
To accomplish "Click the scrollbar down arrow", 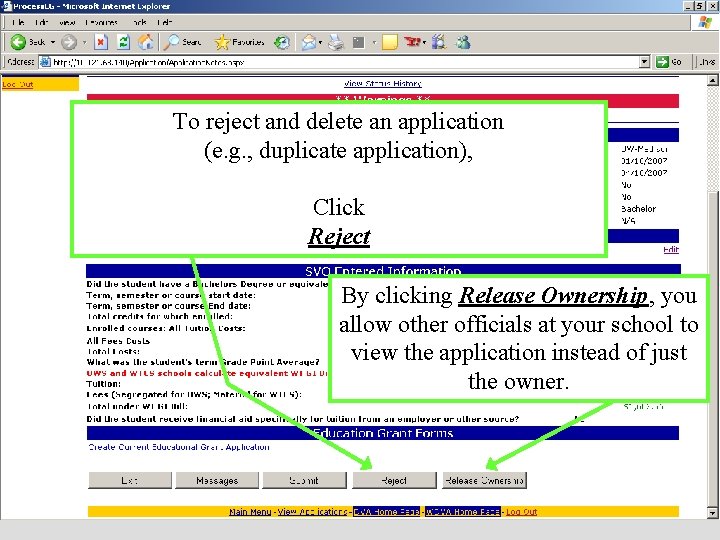I will 712,512.
